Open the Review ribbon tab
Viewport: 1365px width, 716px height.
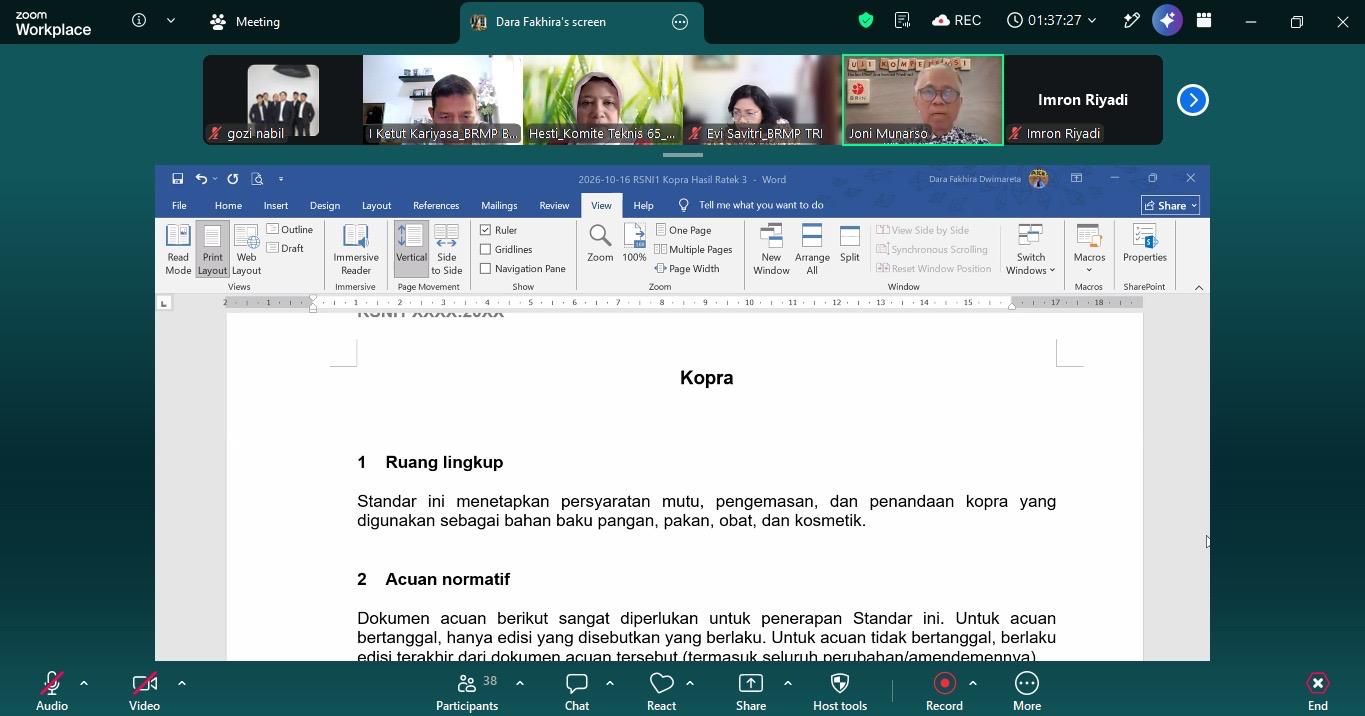[554, 205]
